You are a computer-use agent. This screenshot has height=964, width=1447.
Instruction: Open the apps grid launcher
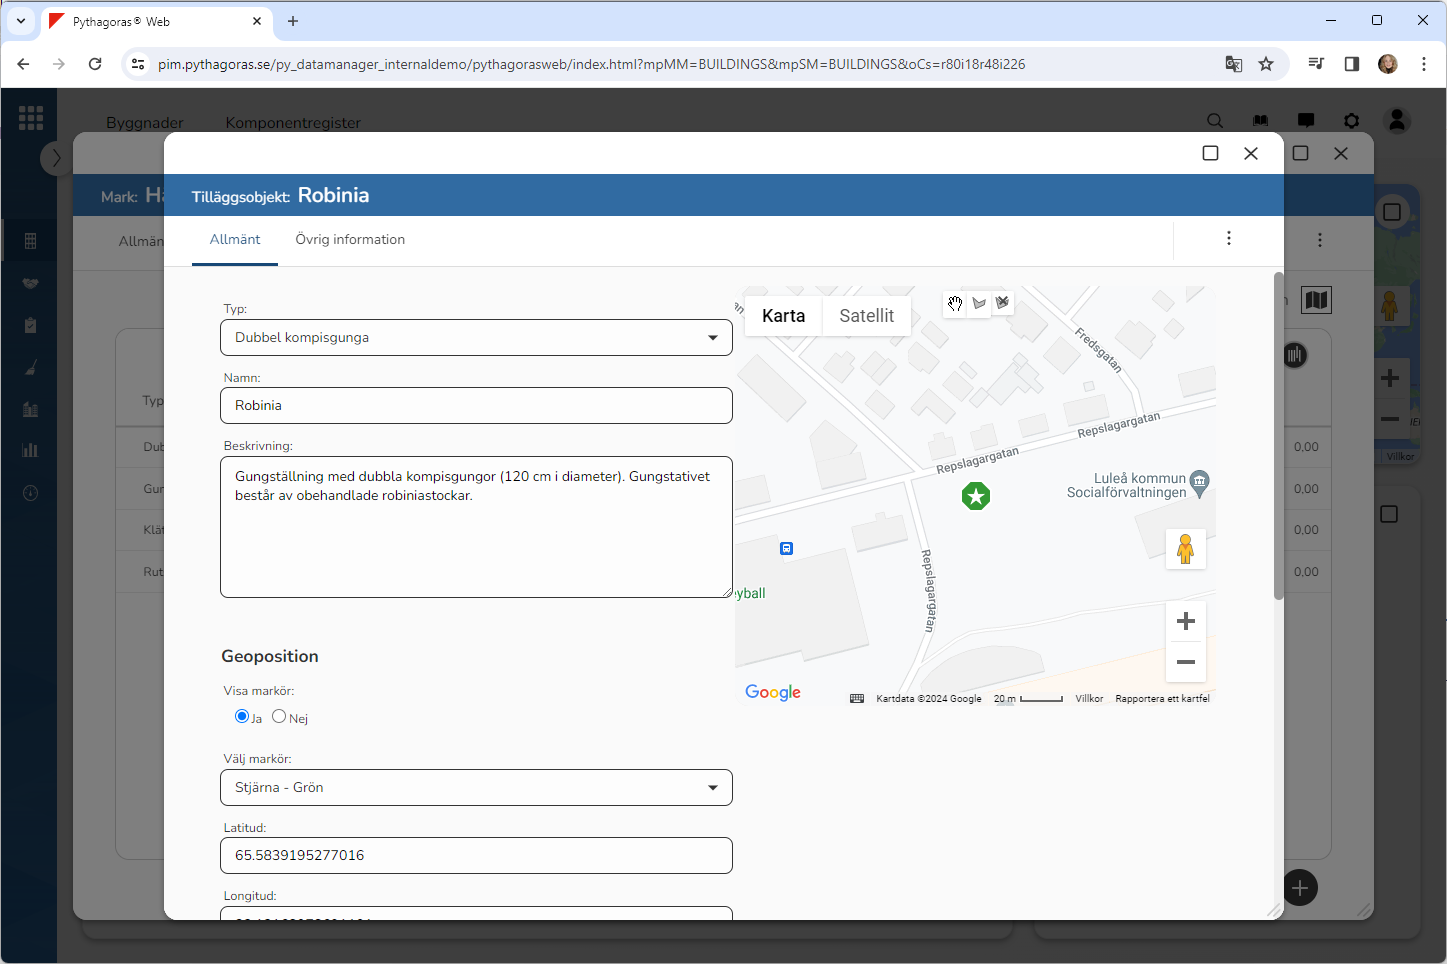point(31,118)
